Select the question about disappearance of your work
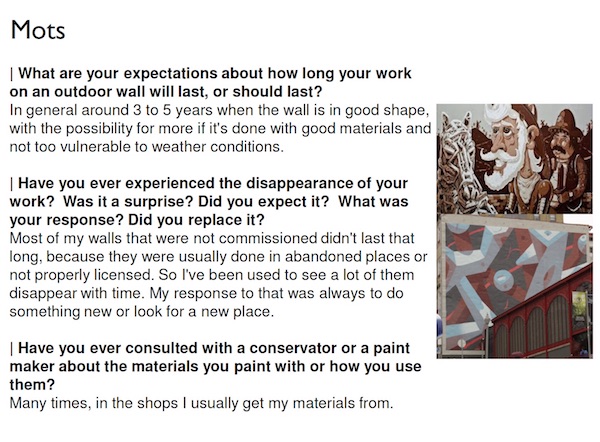The image size is (600, 442). click(209, 202)
